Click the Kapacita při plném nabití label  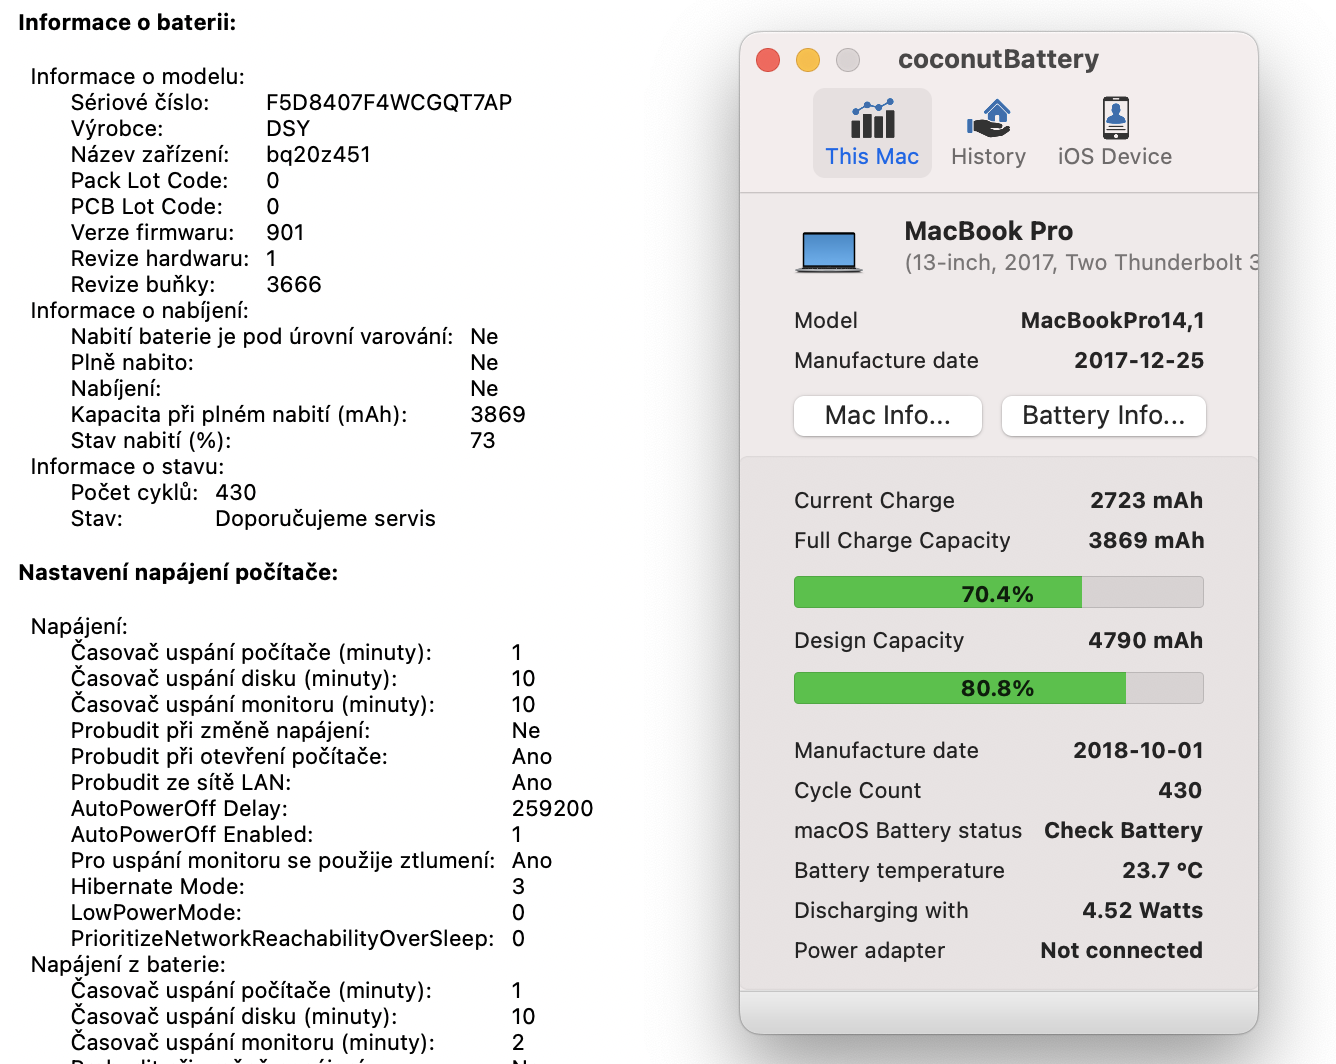pyautogui.click(x=239, y=415)
